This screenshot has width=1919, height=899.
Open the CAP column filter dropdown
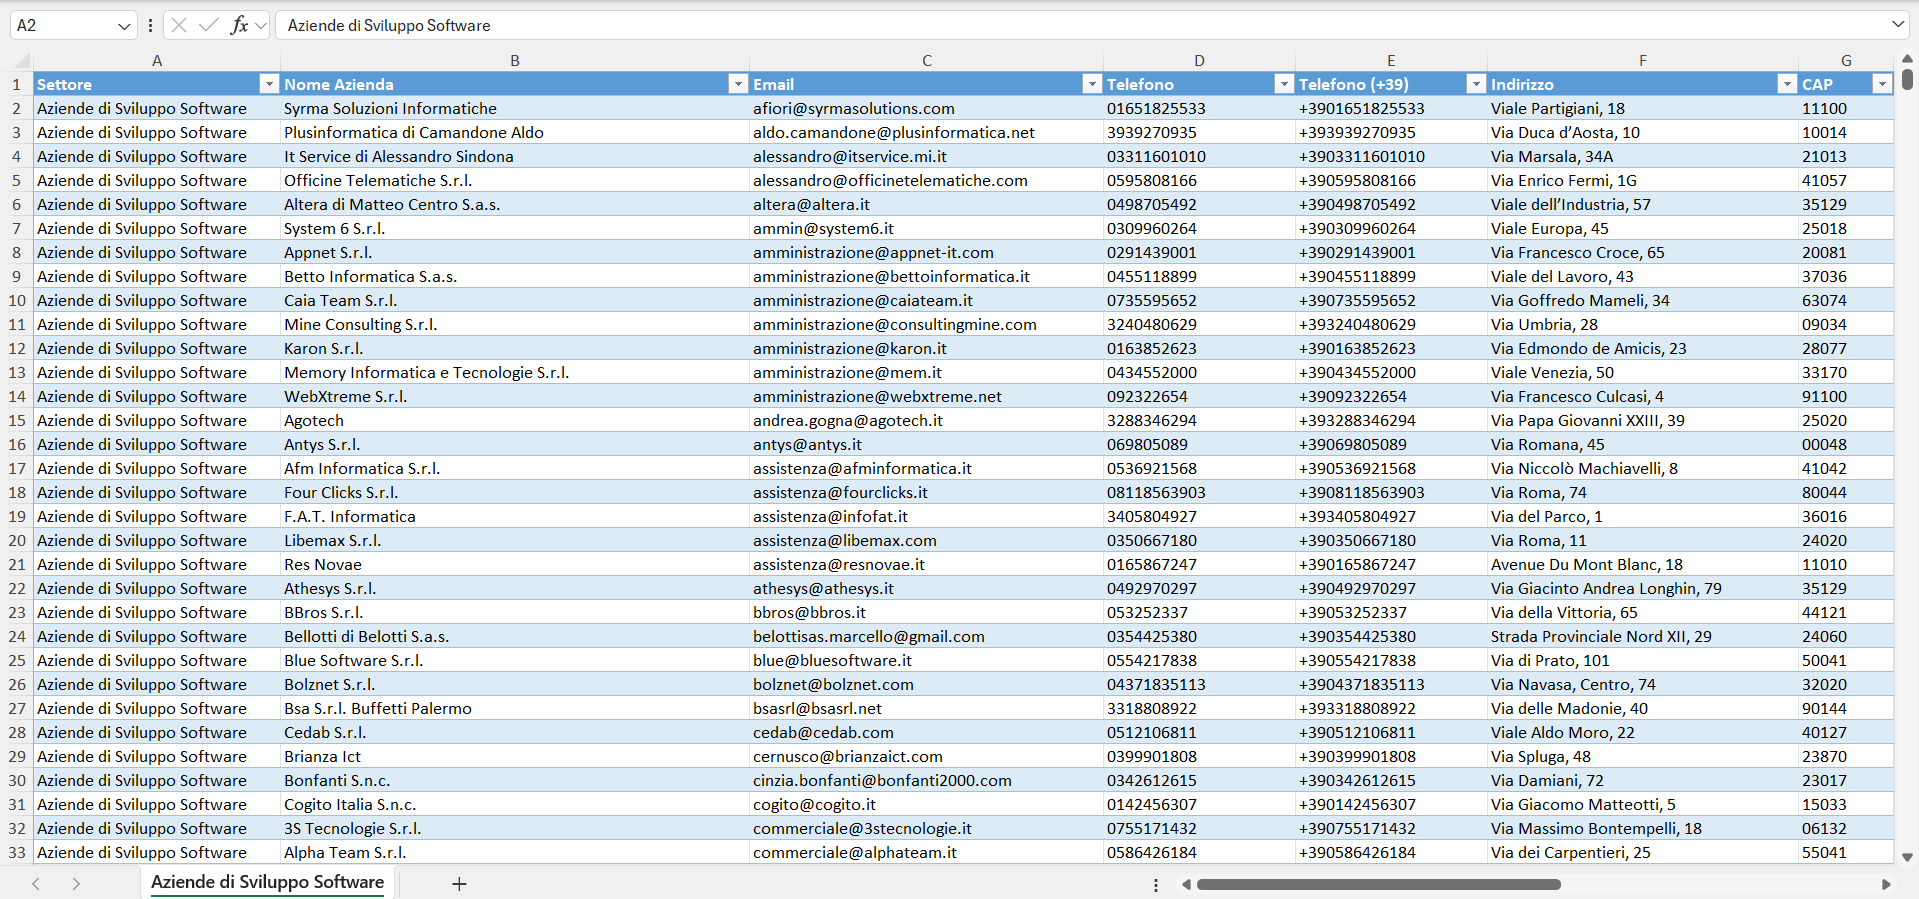pyautogui.click(x=1882, y=84)
